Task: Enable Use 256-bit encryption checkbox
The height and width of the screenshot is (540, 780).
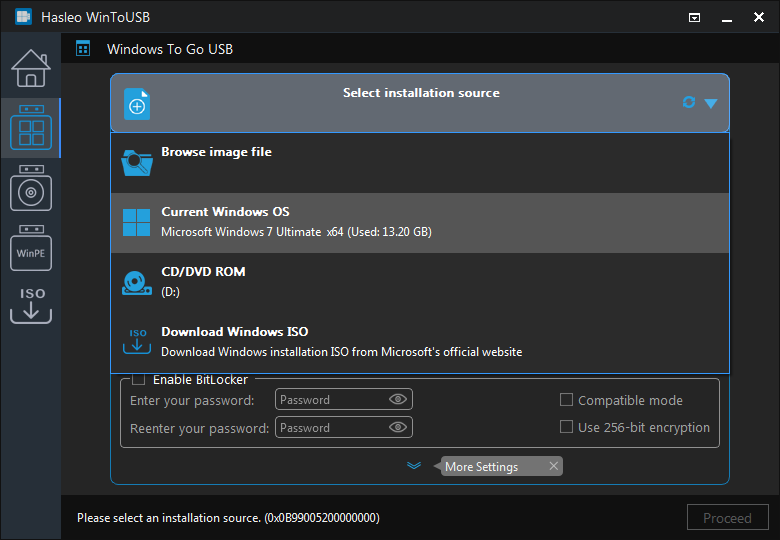Action: (566, 427)
